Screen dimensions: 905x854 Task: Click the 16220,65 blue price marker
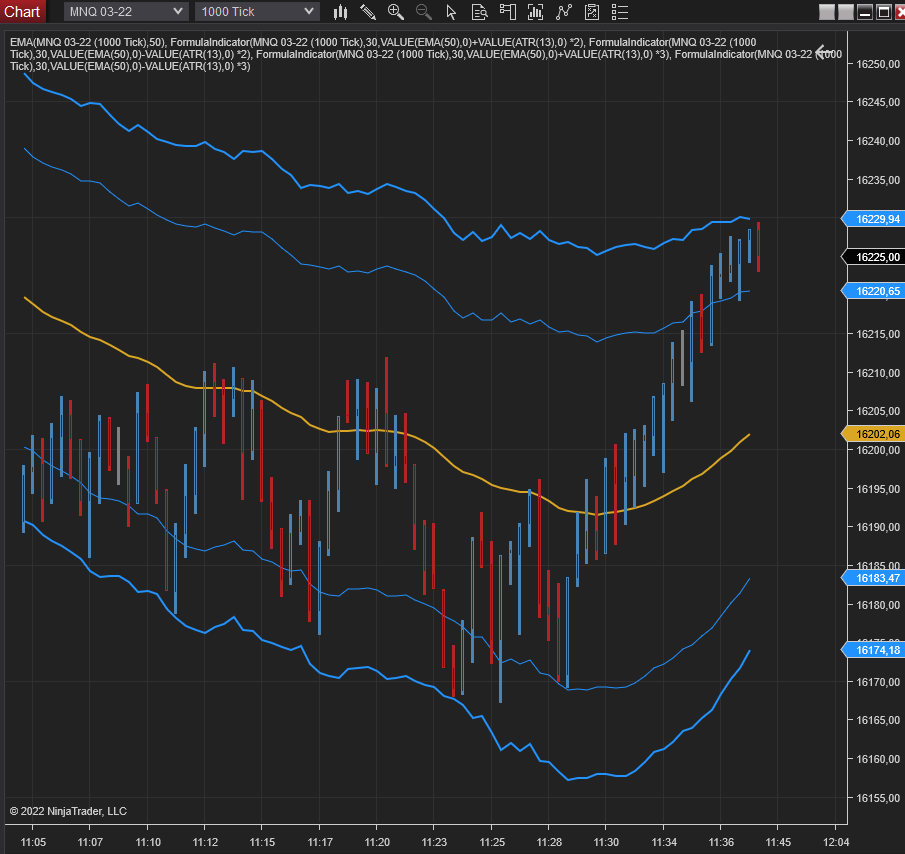point(874,291)
